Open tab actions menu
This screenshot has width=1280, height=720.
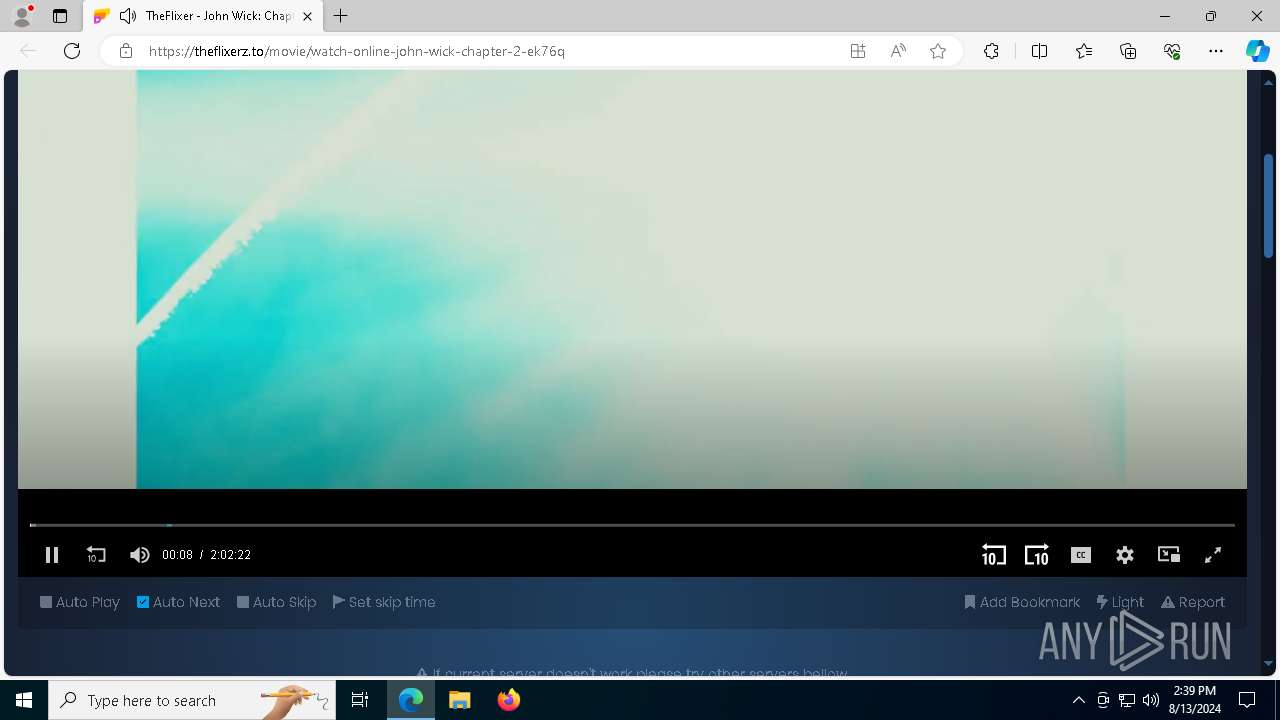tap(60, 16)
